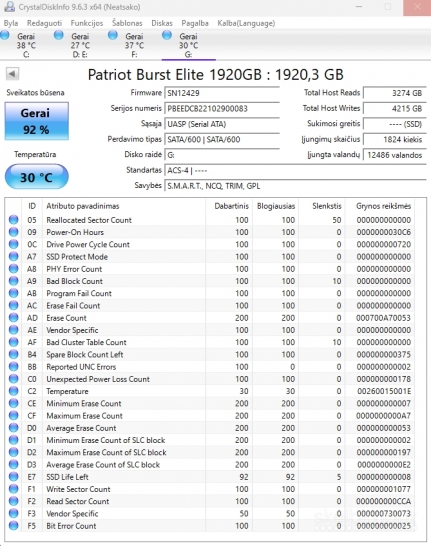Click the 30 °C temperature button

point(37,177)
